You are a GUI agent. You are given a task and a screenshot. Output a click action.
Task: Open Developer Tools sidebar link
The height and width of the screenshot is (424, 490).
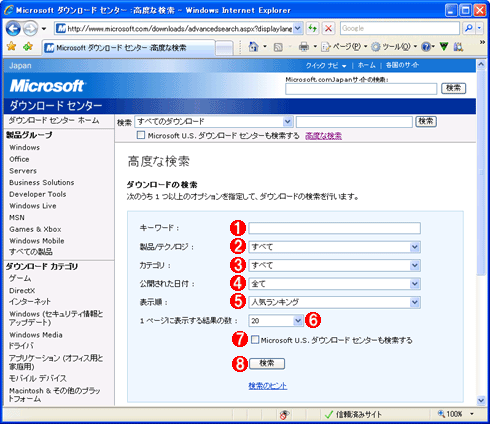38,194
